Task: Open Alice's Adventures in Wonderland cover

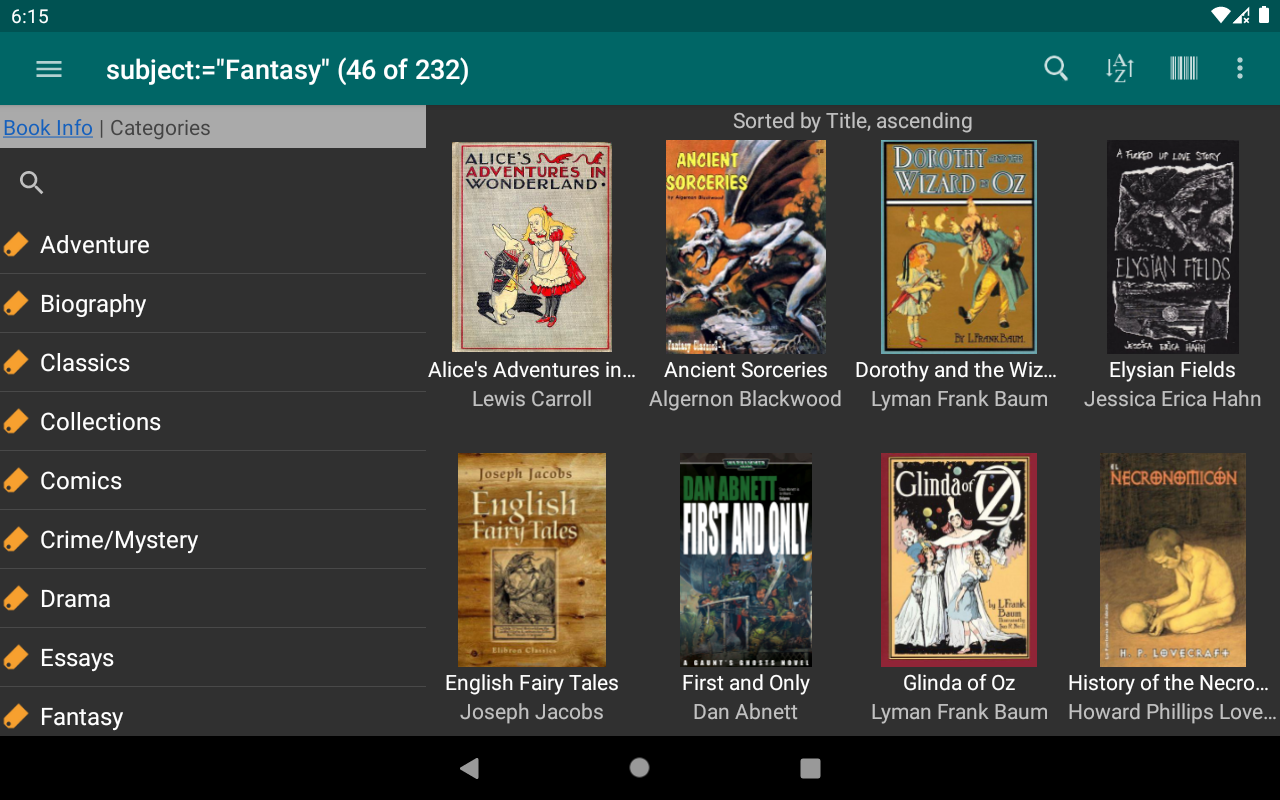Action: click(x=531, y=246)
